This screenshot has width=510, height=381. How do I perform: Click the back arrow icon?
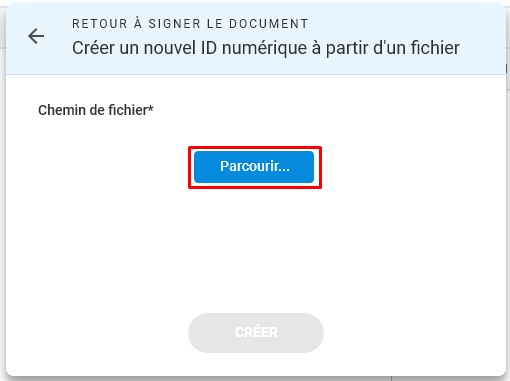coord(36,36)
